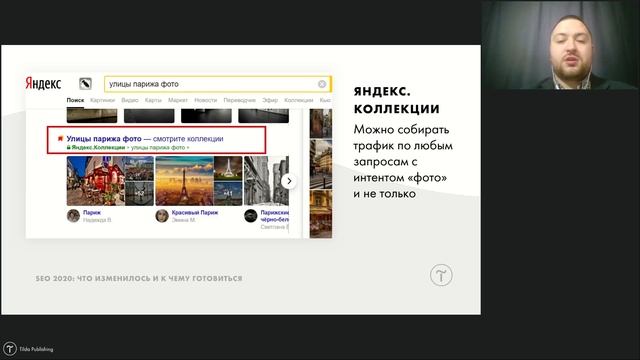Click the slide heading 'ЯНДЕКС. КОЛЛЕКЦИИ'
The width and height of the screenshot is (640, 360).
coord(396,100)
